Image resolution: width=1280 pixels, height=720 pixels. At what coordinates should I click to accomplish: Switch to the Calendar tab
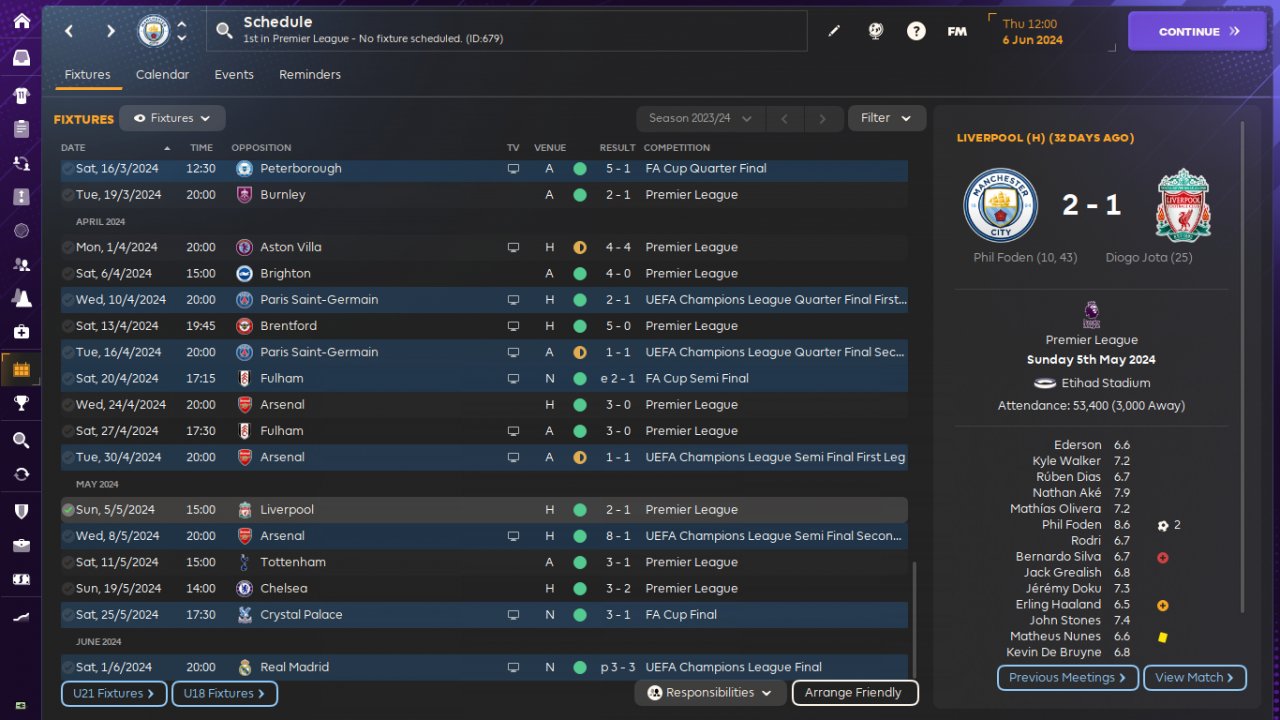coord(162,74)
